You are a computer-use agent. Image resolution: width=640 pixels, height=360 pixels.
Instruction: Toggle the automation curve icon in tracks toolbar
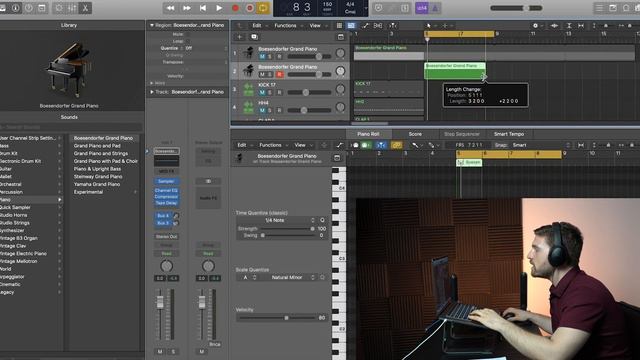365,25
